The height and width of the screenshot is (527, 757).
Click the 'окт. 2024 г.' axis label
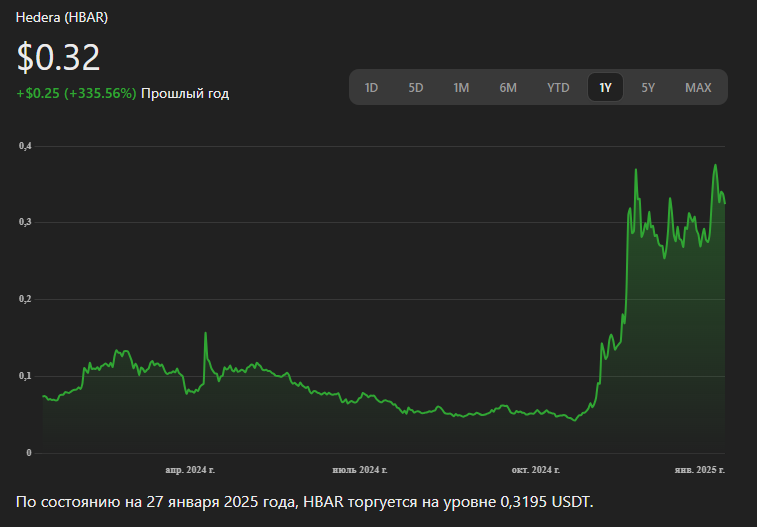[x=536, y=470]
